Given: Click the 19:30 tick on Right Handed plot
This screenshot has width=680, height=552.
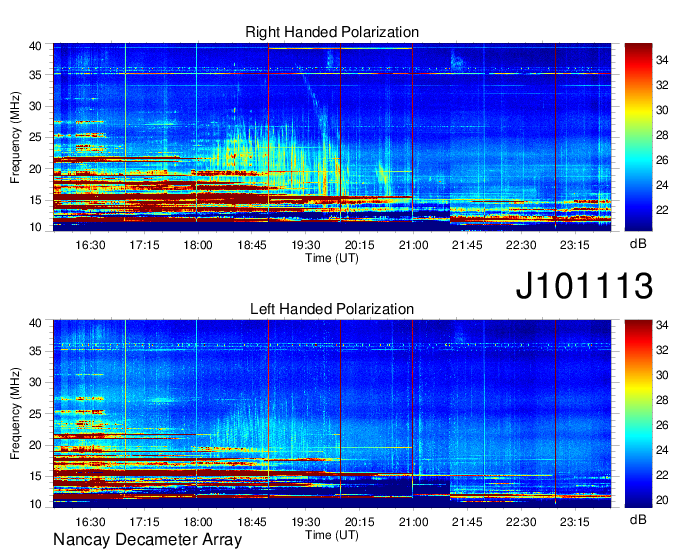Looking at the screenshot, I should (x=306, y=245).
